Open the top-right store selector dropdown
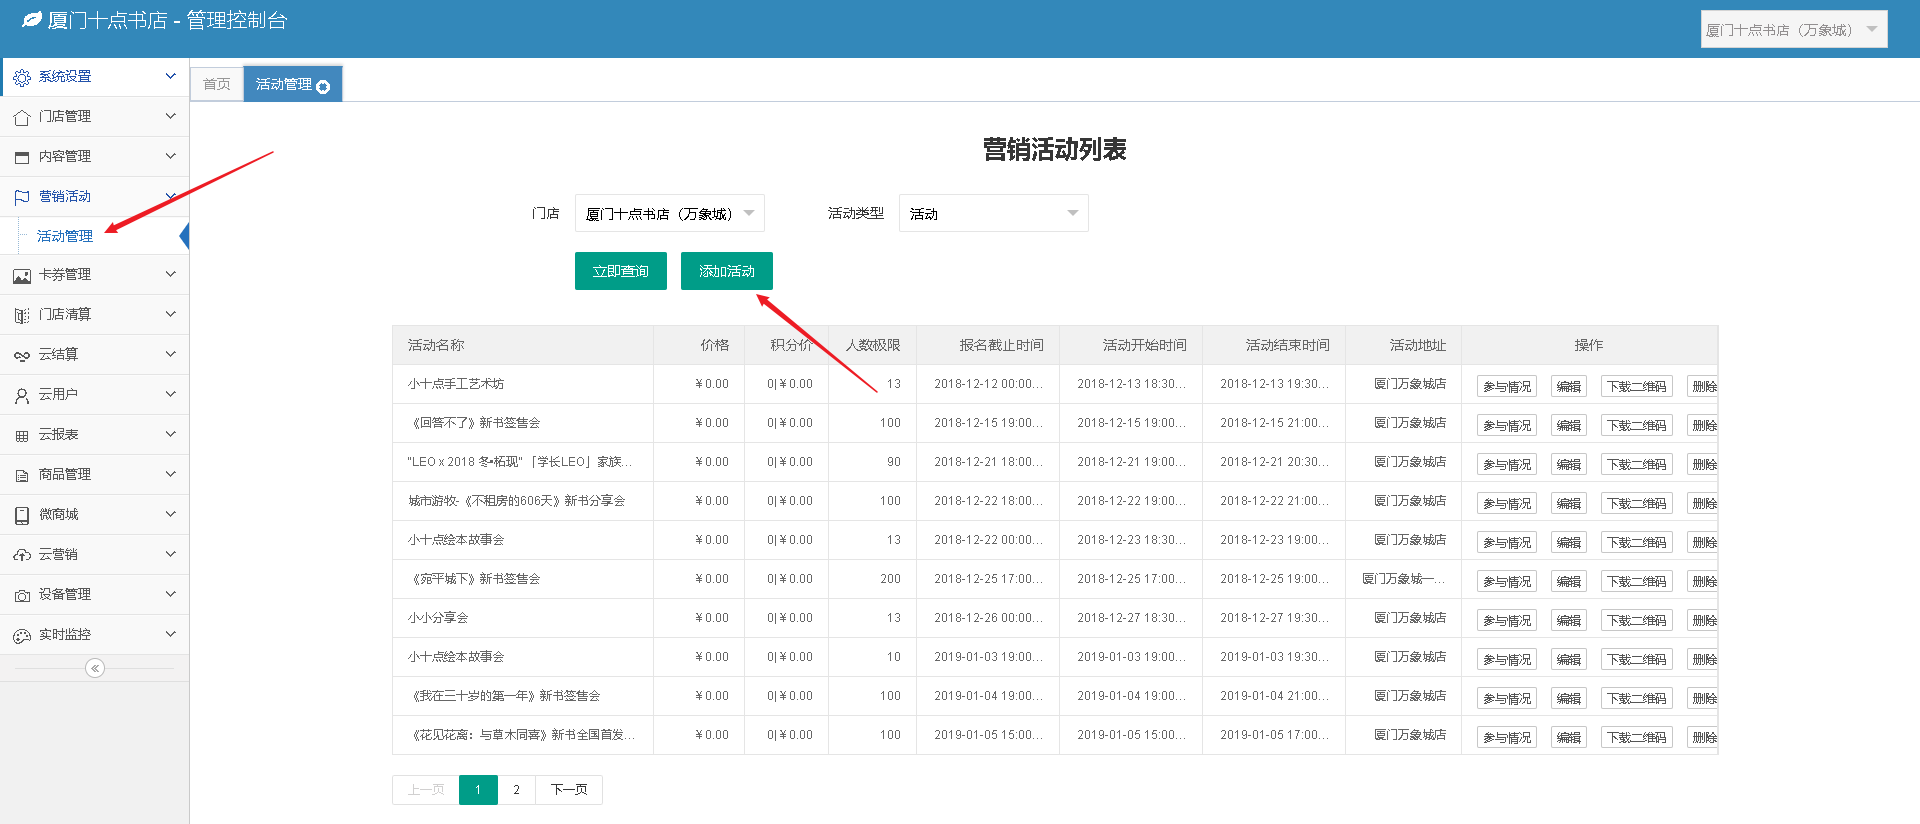Image resolution: width=1920 pixels, height=824 pixels. pyautogui.click(x=1793, y=30)
